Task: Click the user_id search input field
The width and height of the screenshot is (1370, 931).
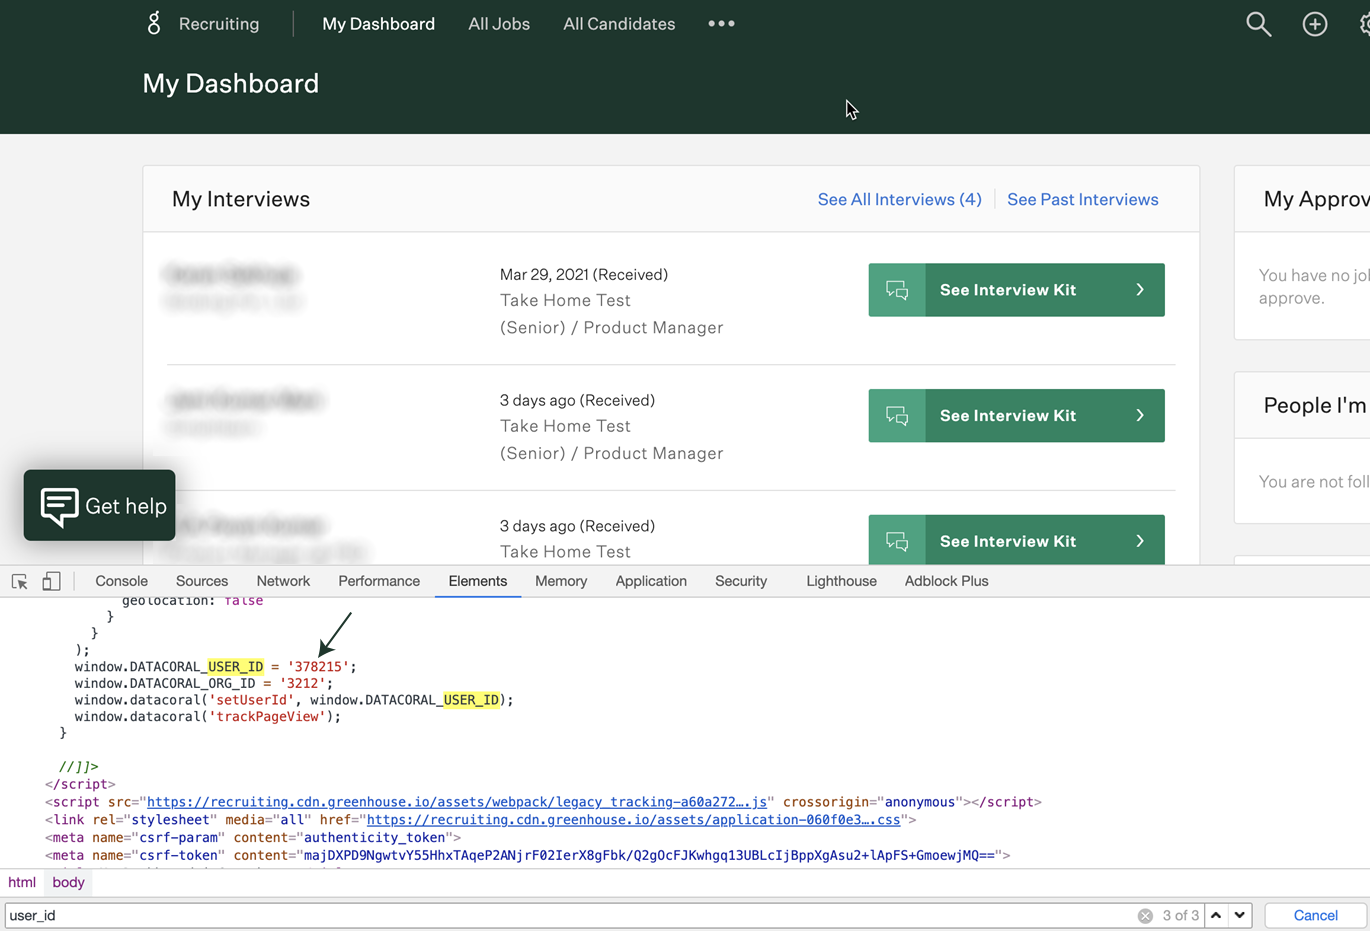Action: tap(570, 915)
